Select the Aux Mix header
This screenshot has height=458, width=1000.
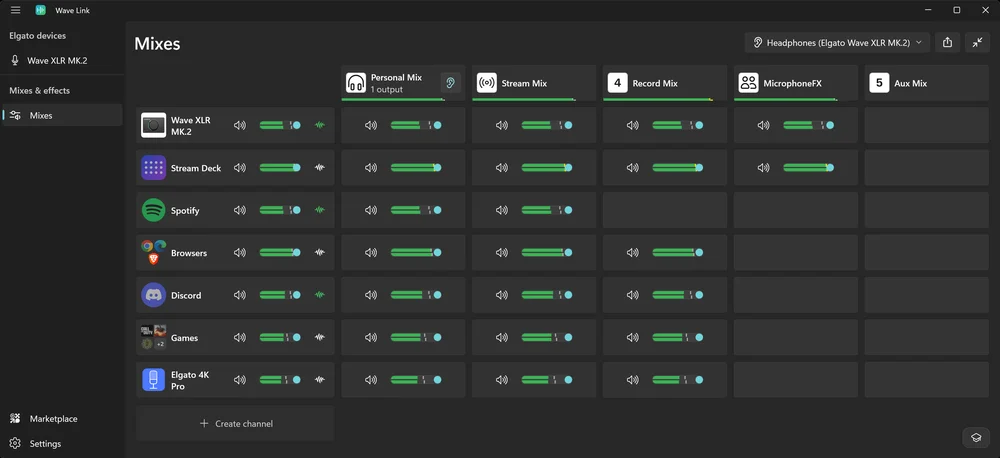926,83
